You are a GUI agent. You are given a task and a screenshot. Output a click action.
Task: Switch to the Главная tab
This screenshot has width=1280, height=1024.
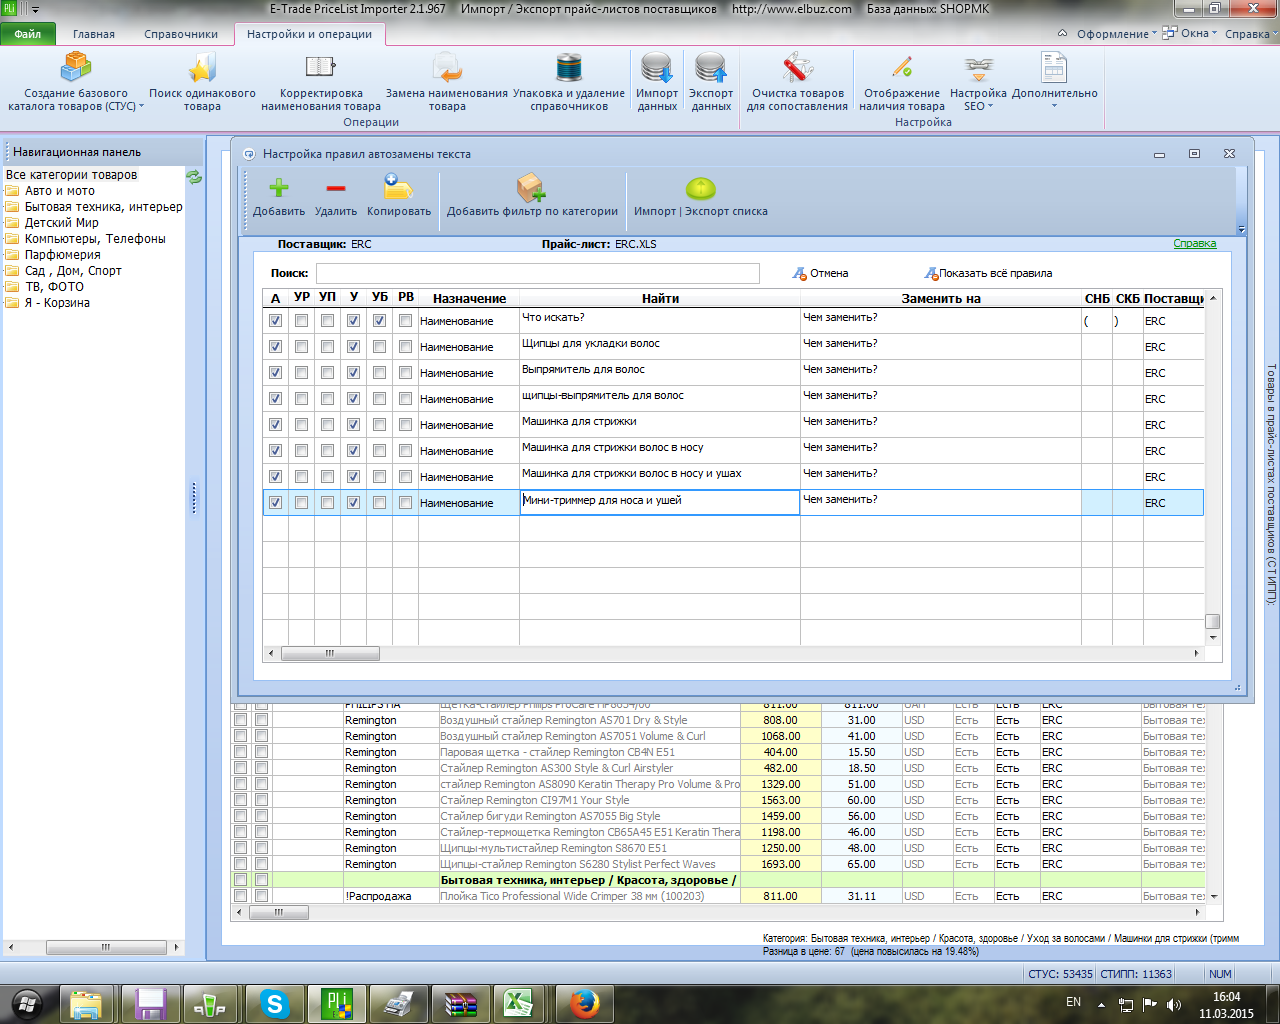click(x=94, y=34)
